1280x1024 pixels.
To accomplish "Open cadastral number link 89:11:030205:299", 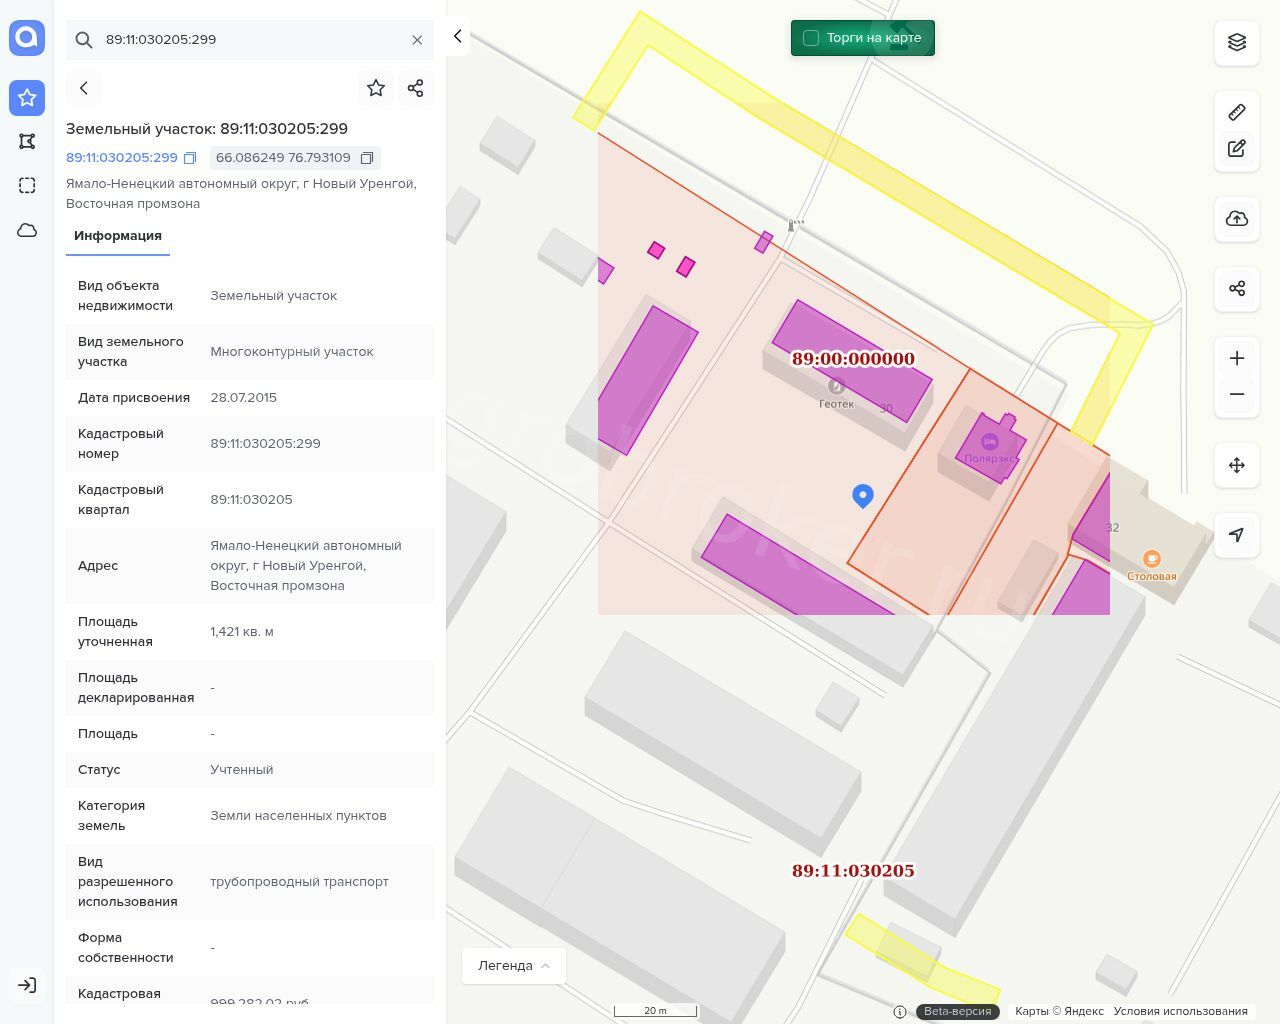I will pyautogui.click(x=122, y=158).
